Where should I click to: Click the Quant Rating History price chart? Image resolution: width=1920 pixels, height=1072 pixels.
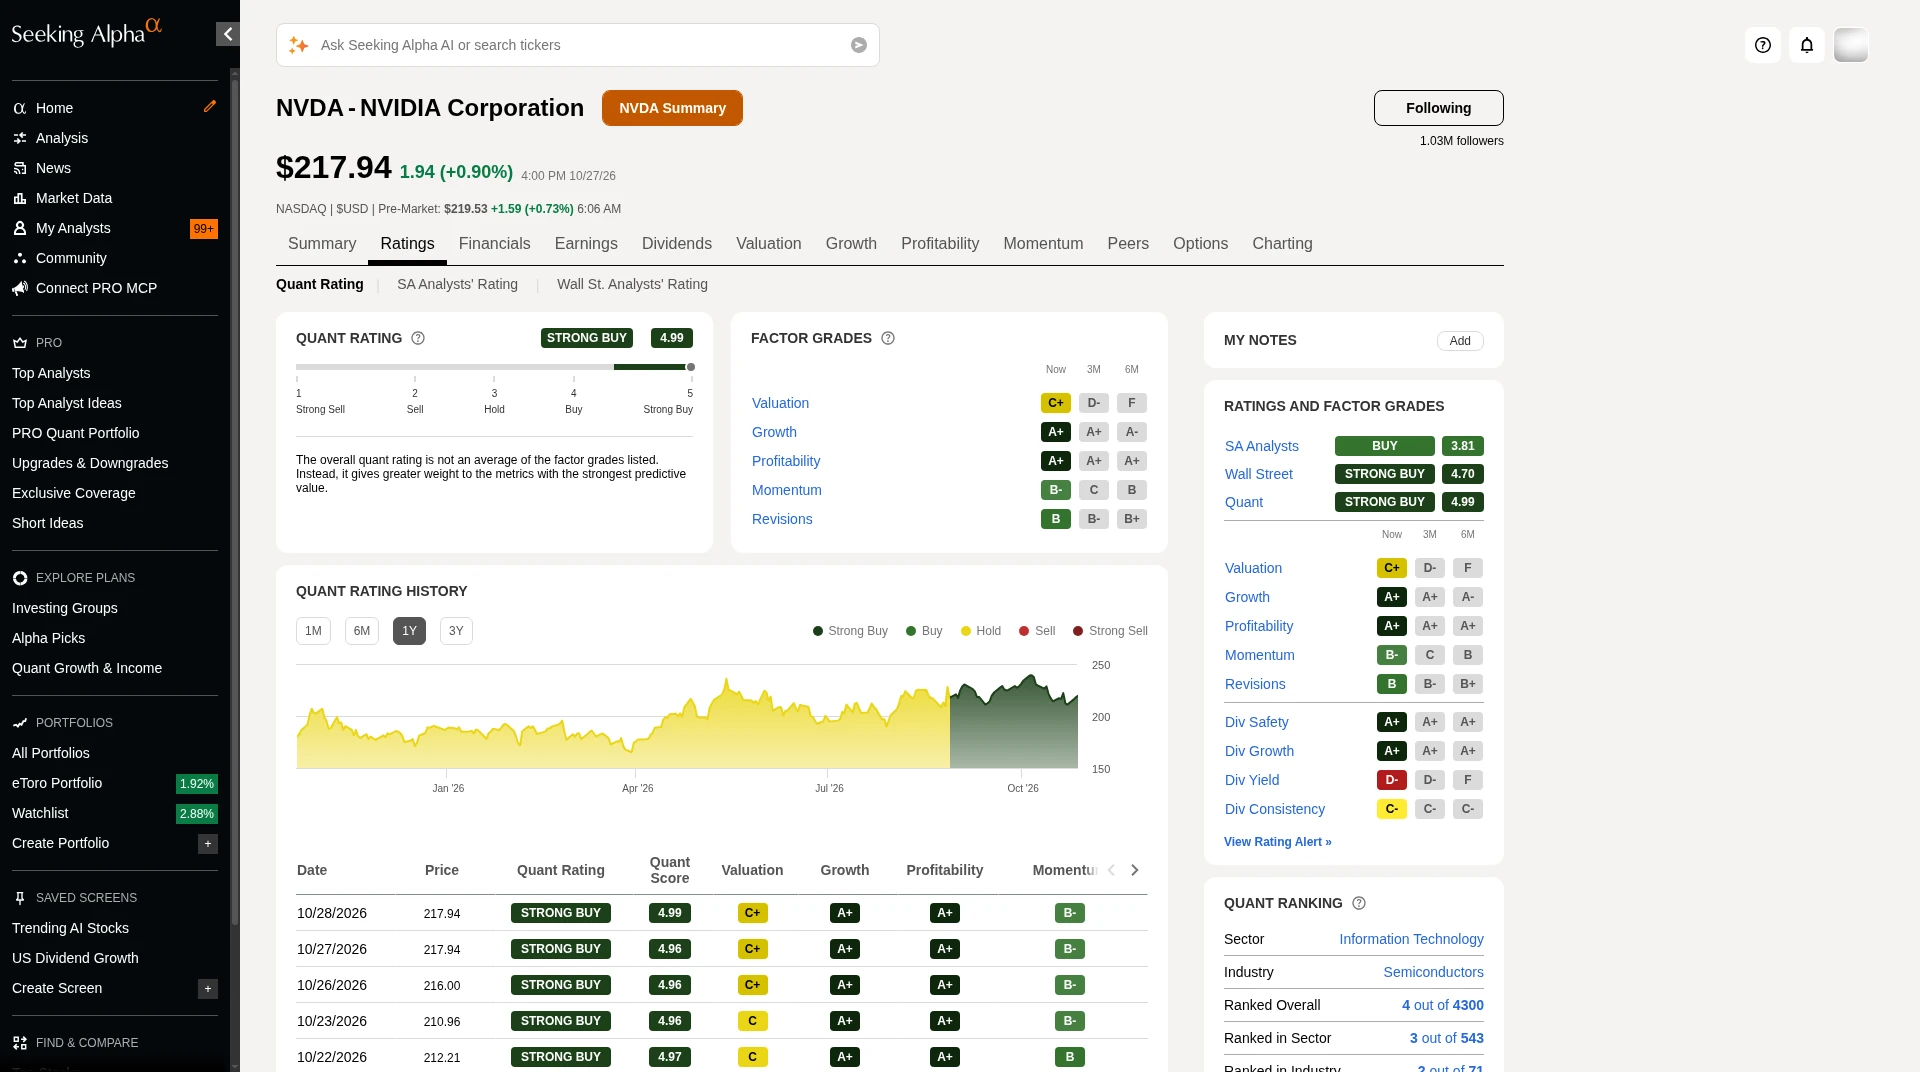coord(687,718)
